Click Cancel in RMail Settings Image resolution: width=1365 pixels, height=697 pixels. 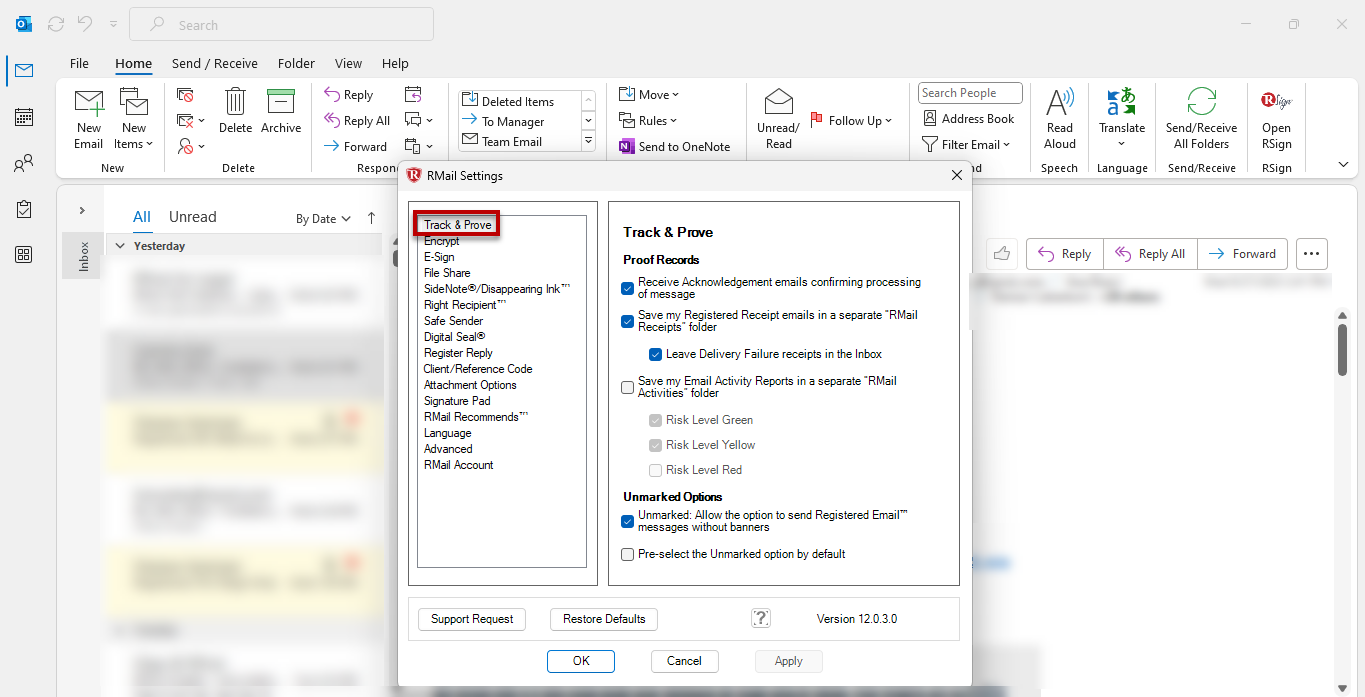684,661
